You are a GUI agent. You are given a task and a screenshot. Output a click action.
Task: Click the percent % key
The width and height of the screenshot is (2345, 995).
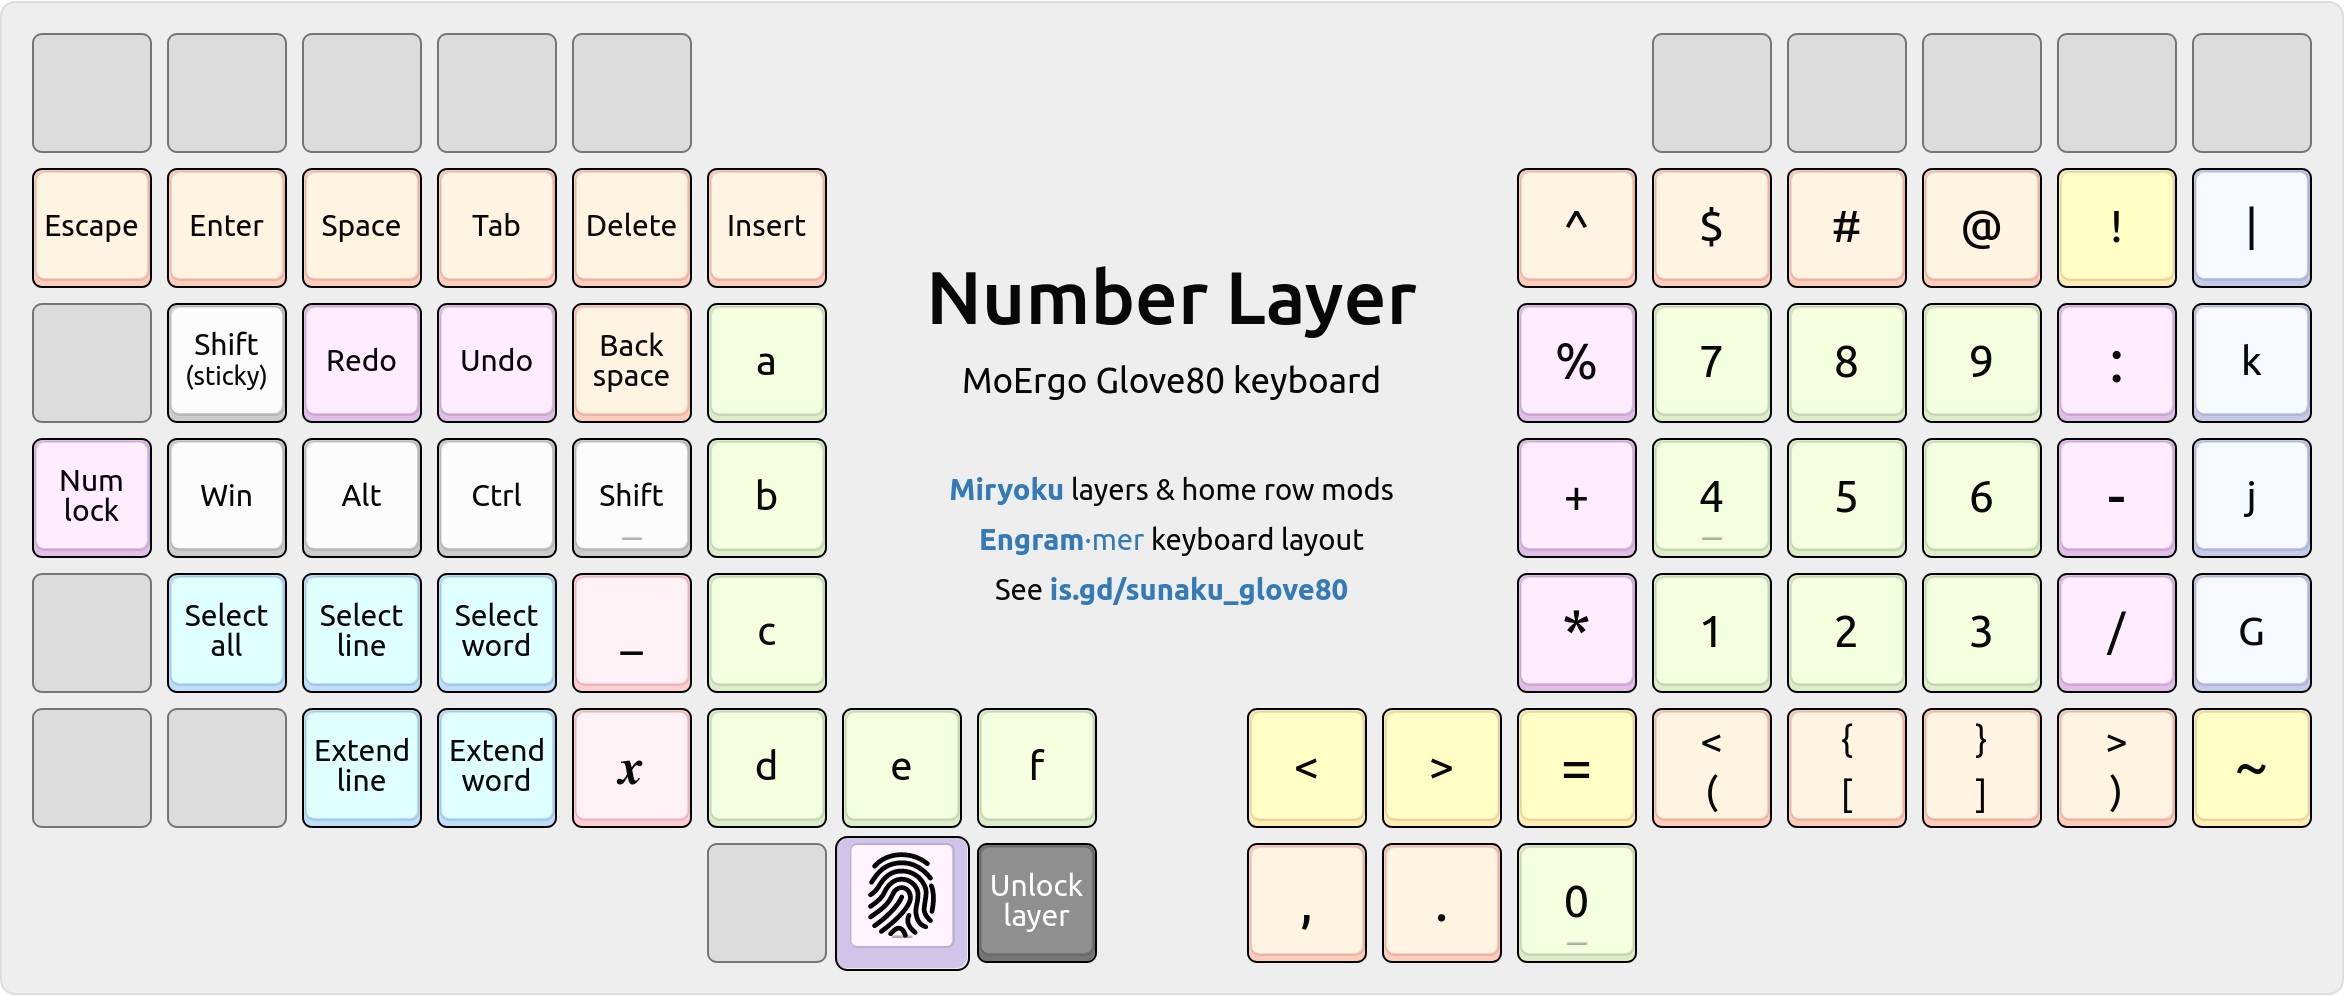[x=1577, y=363]
